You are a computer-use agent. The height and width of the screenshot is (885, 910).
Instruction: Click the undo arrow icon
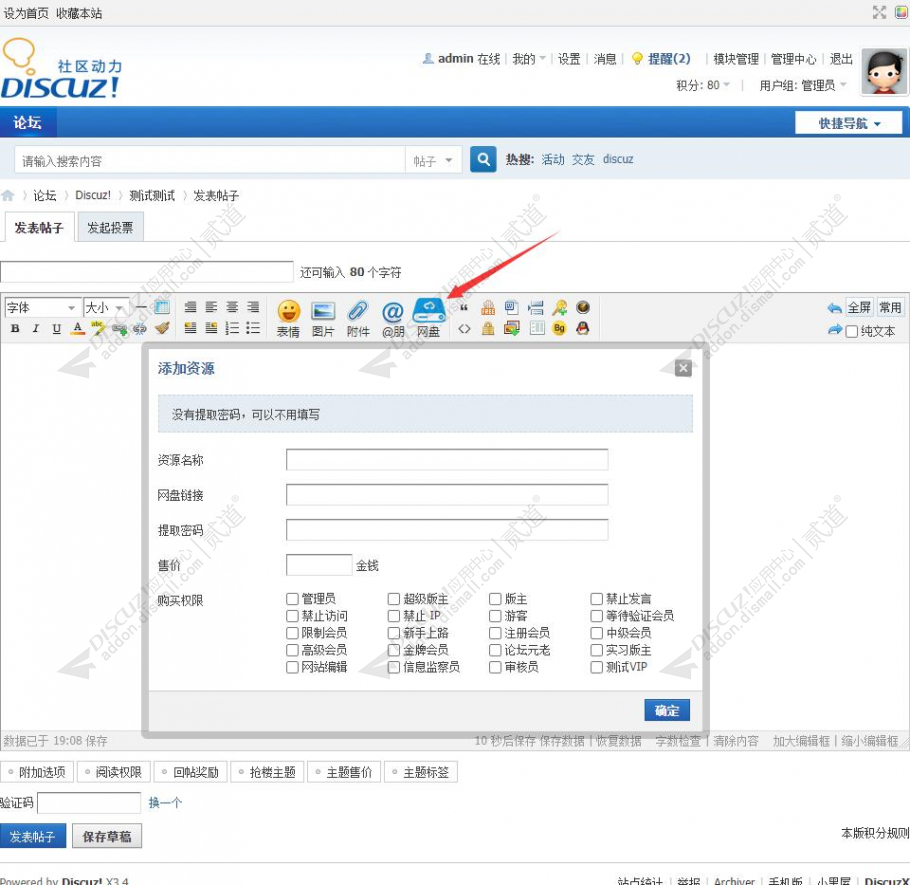coord(835,308)
